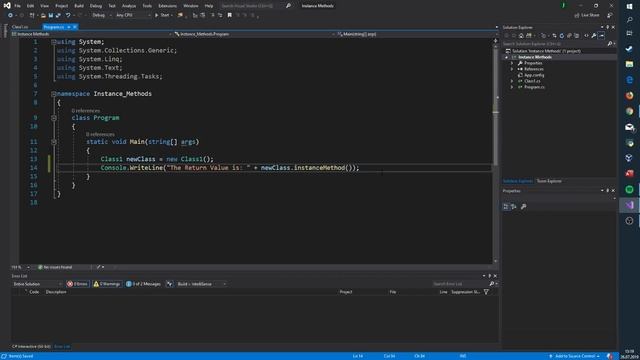Open the Edit menu

(31, 6)
